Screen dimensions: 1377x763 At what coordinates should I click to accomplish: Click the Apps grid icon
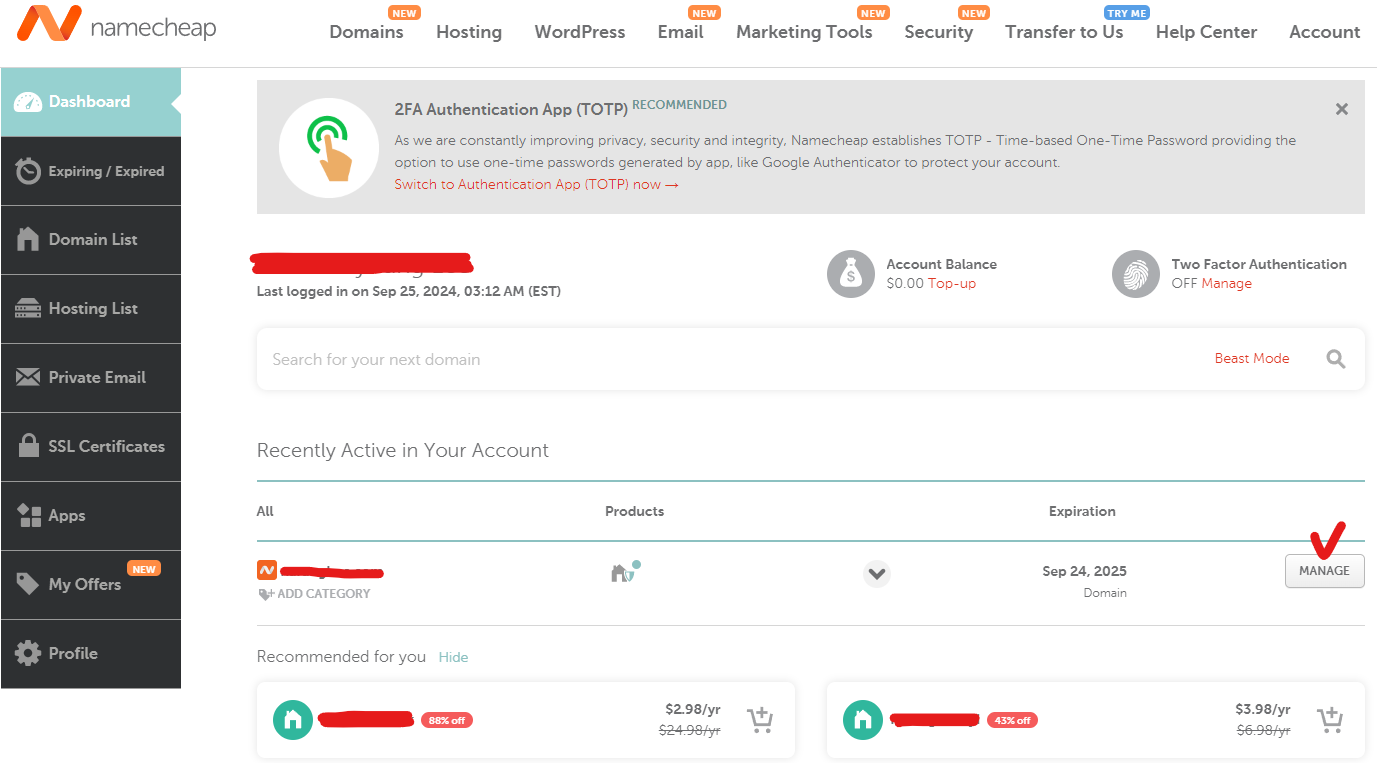click(x=28, y=516)
